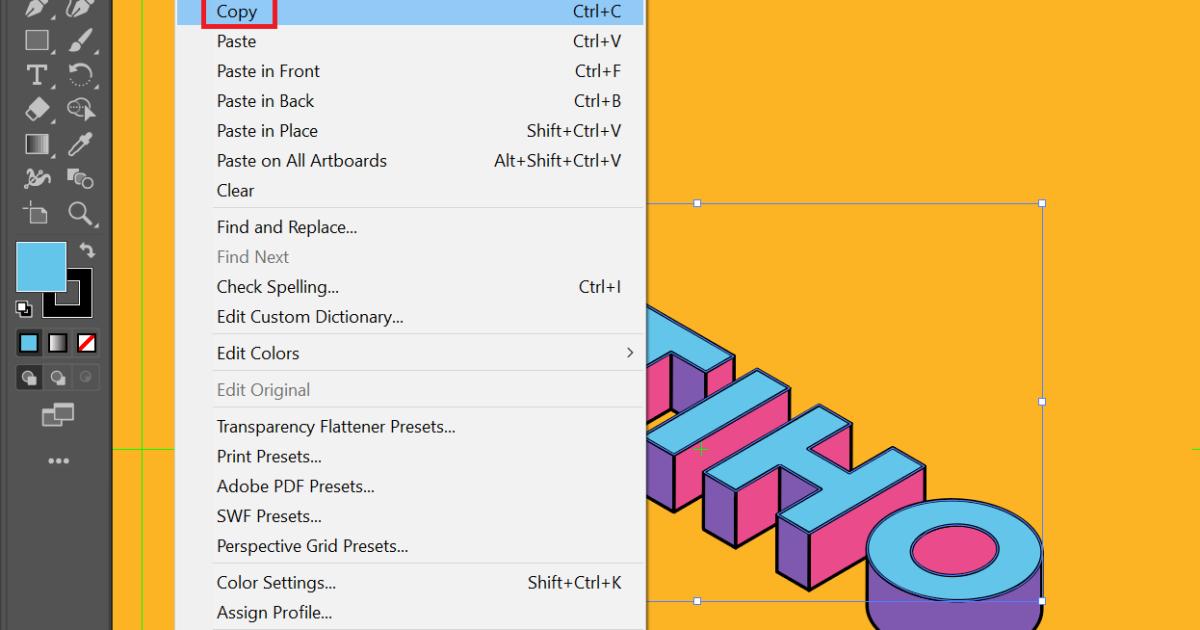Swap fill and stroke with curved arrow
The width and height of the screenshot is (1200, 630).
(87, 251)
